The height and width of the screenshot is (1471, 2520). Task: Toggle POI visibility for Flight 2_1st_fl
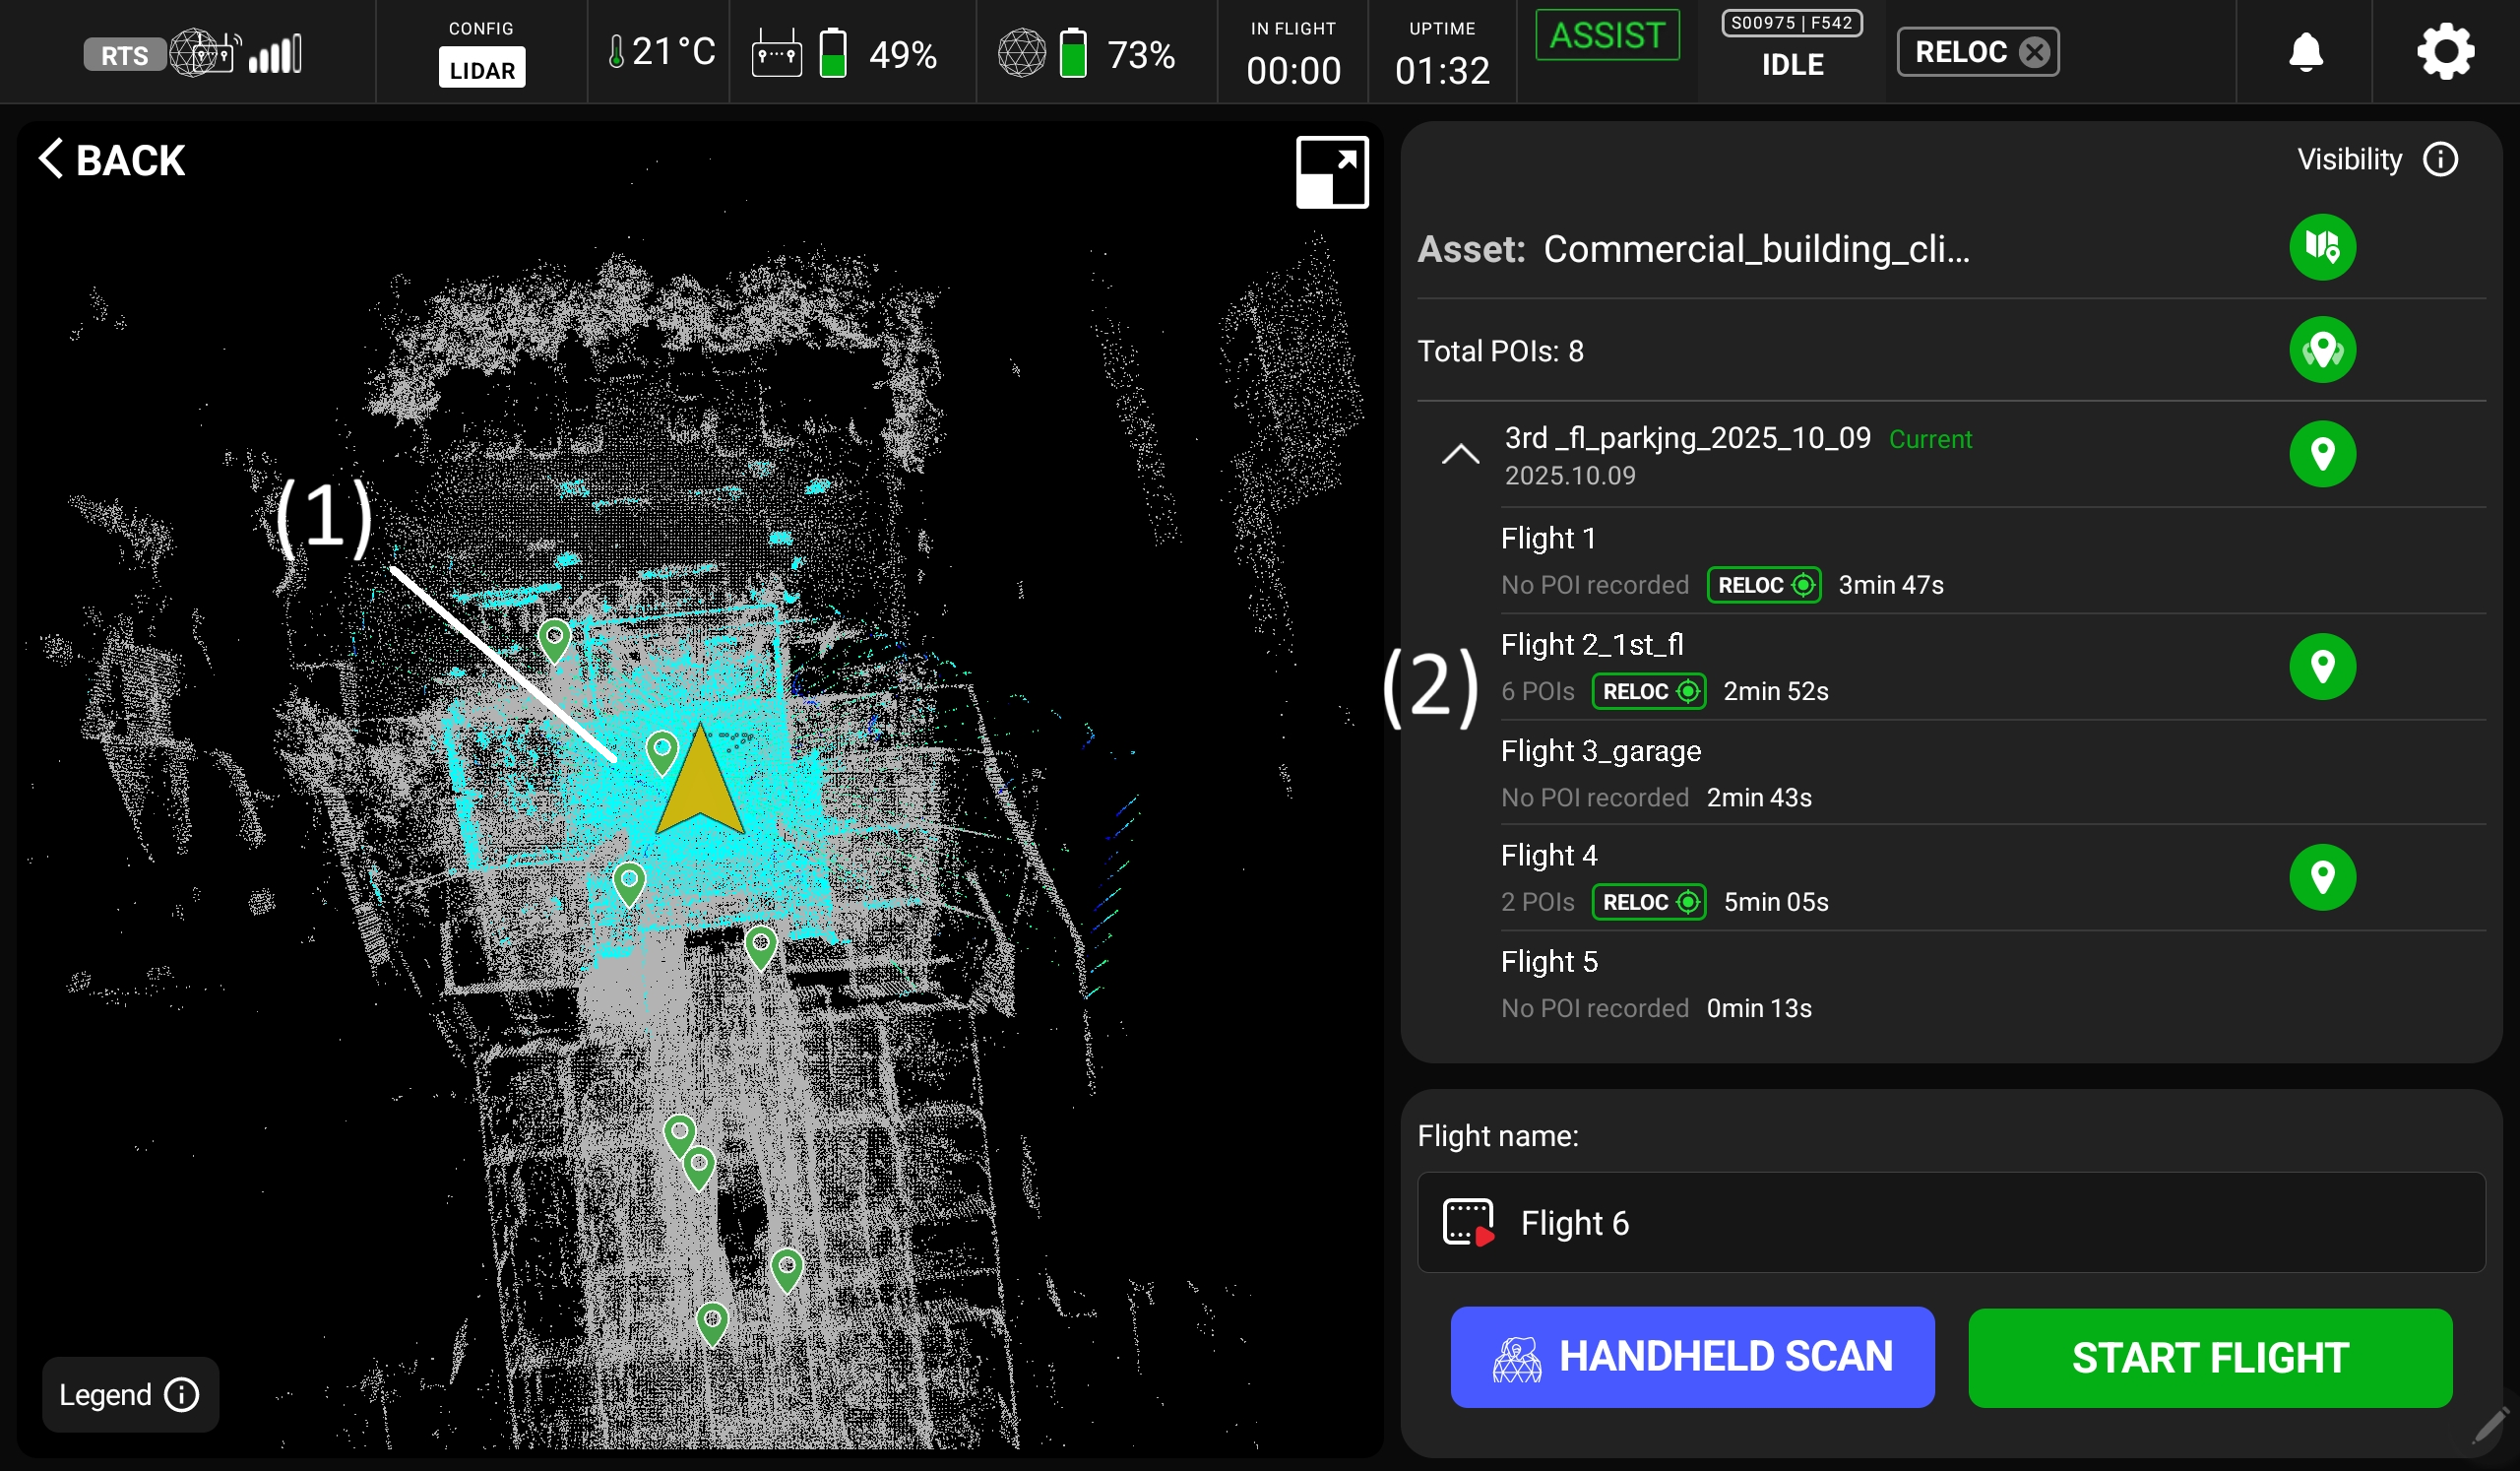coord(2322,666)
